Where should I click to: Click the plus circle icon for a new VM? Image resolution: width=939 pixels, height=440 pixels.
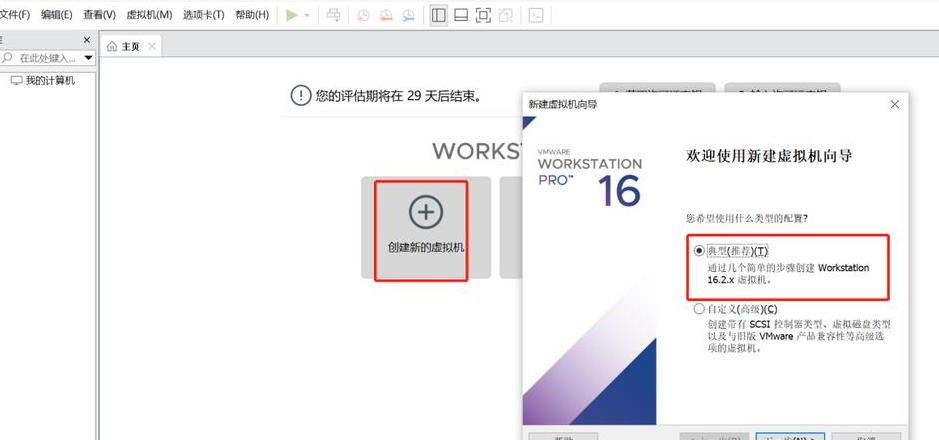pyautogui.click(x=426, y=212)
